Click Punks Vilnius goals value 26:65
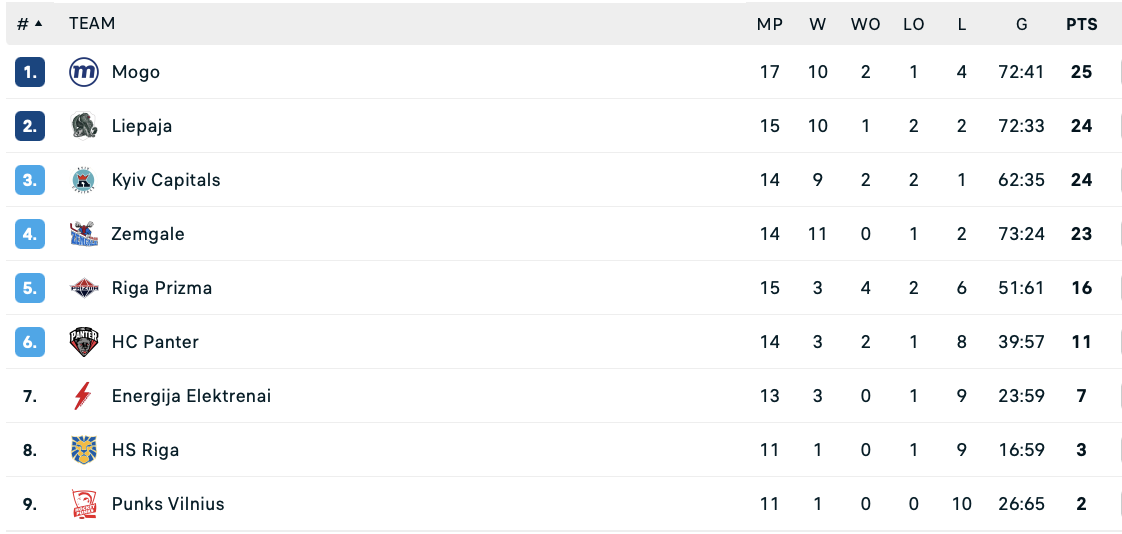1122x534 pixels. 1021,504
